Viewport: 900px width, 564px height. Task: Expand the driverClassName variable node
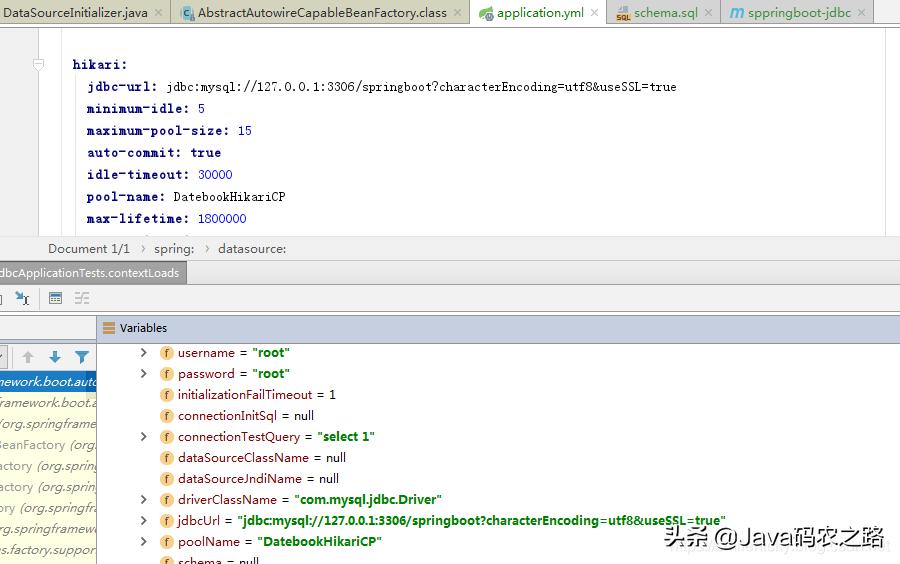[x=143, y=499]
